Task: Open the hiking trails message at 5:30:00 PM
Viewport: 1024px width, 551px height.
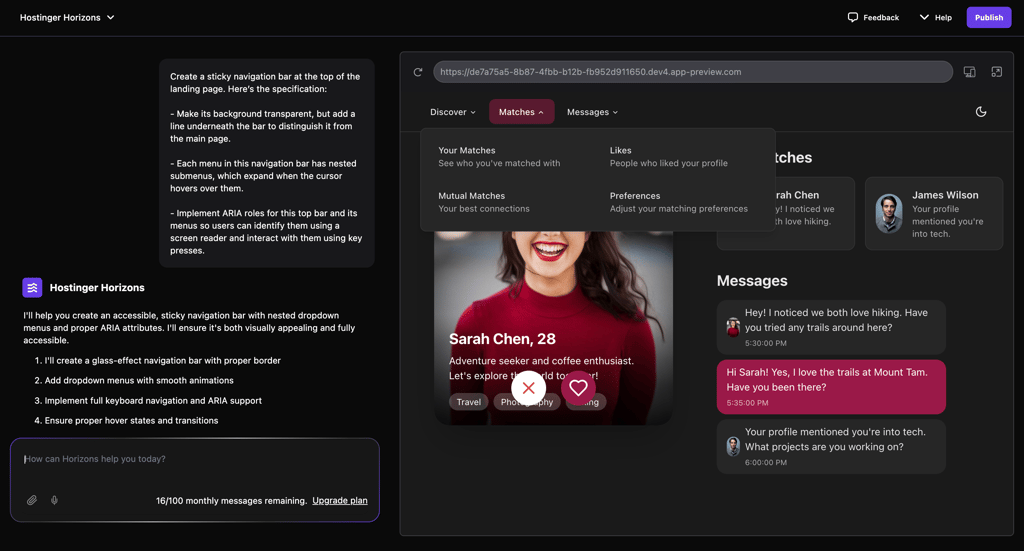Action: click(831, 327)
